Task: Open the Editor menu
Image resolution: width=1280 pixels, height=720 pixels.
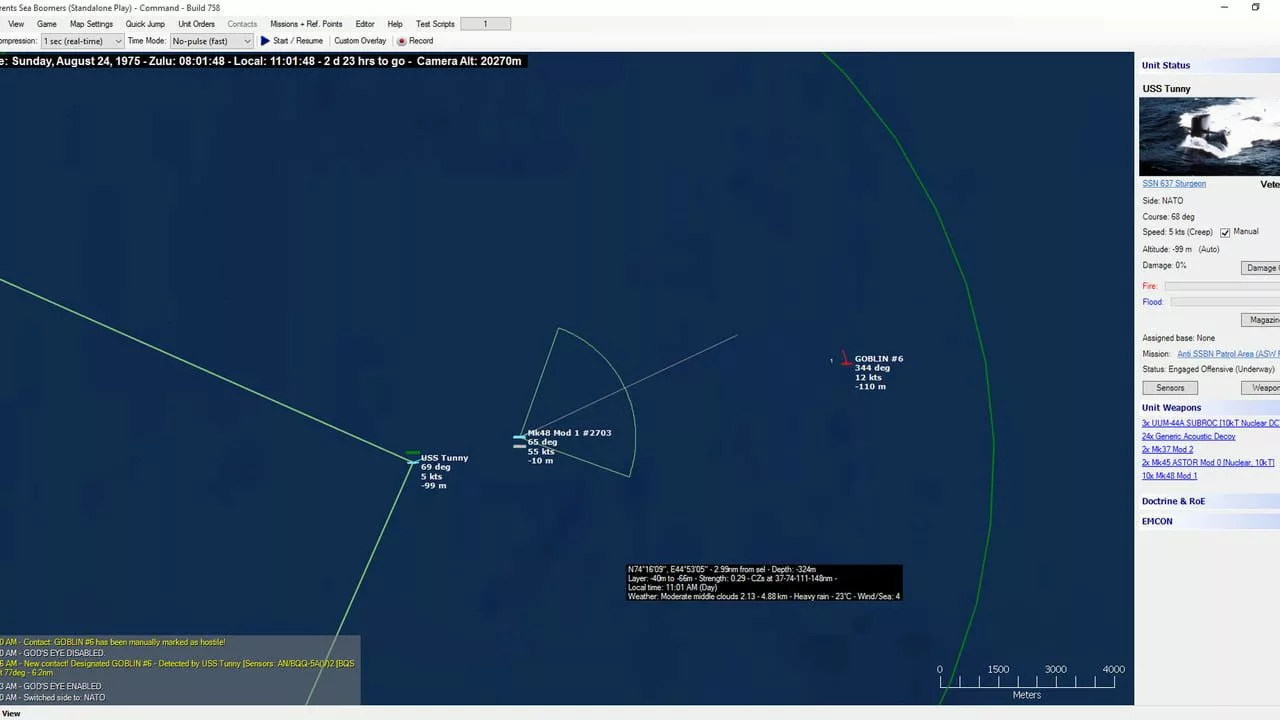Action: pyautogui.click(x=365, y=24)
